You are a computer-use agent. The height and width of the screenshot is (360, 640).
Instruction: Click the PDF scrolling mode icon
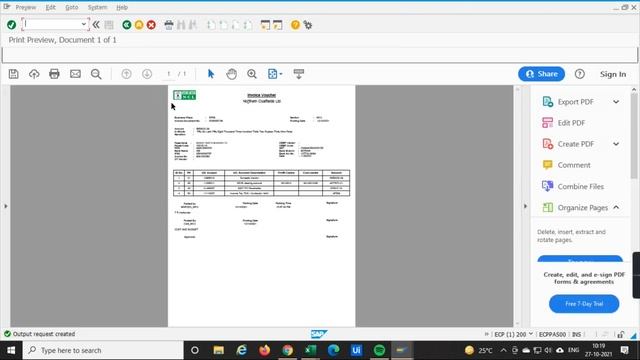pos(299,74)
